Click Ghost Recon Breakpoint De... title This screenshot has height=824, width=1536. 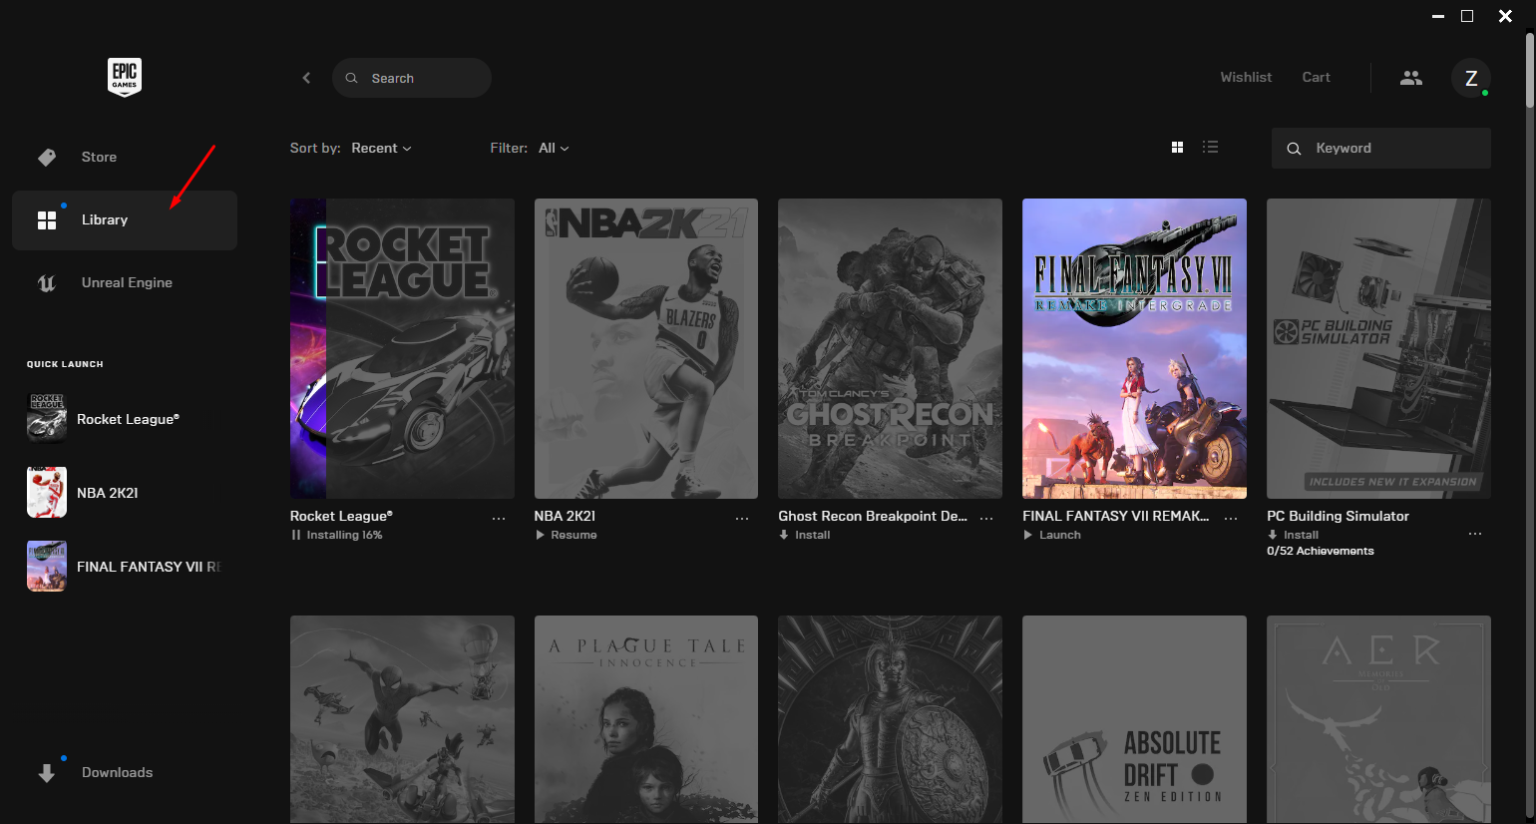(x=873, y=516)
